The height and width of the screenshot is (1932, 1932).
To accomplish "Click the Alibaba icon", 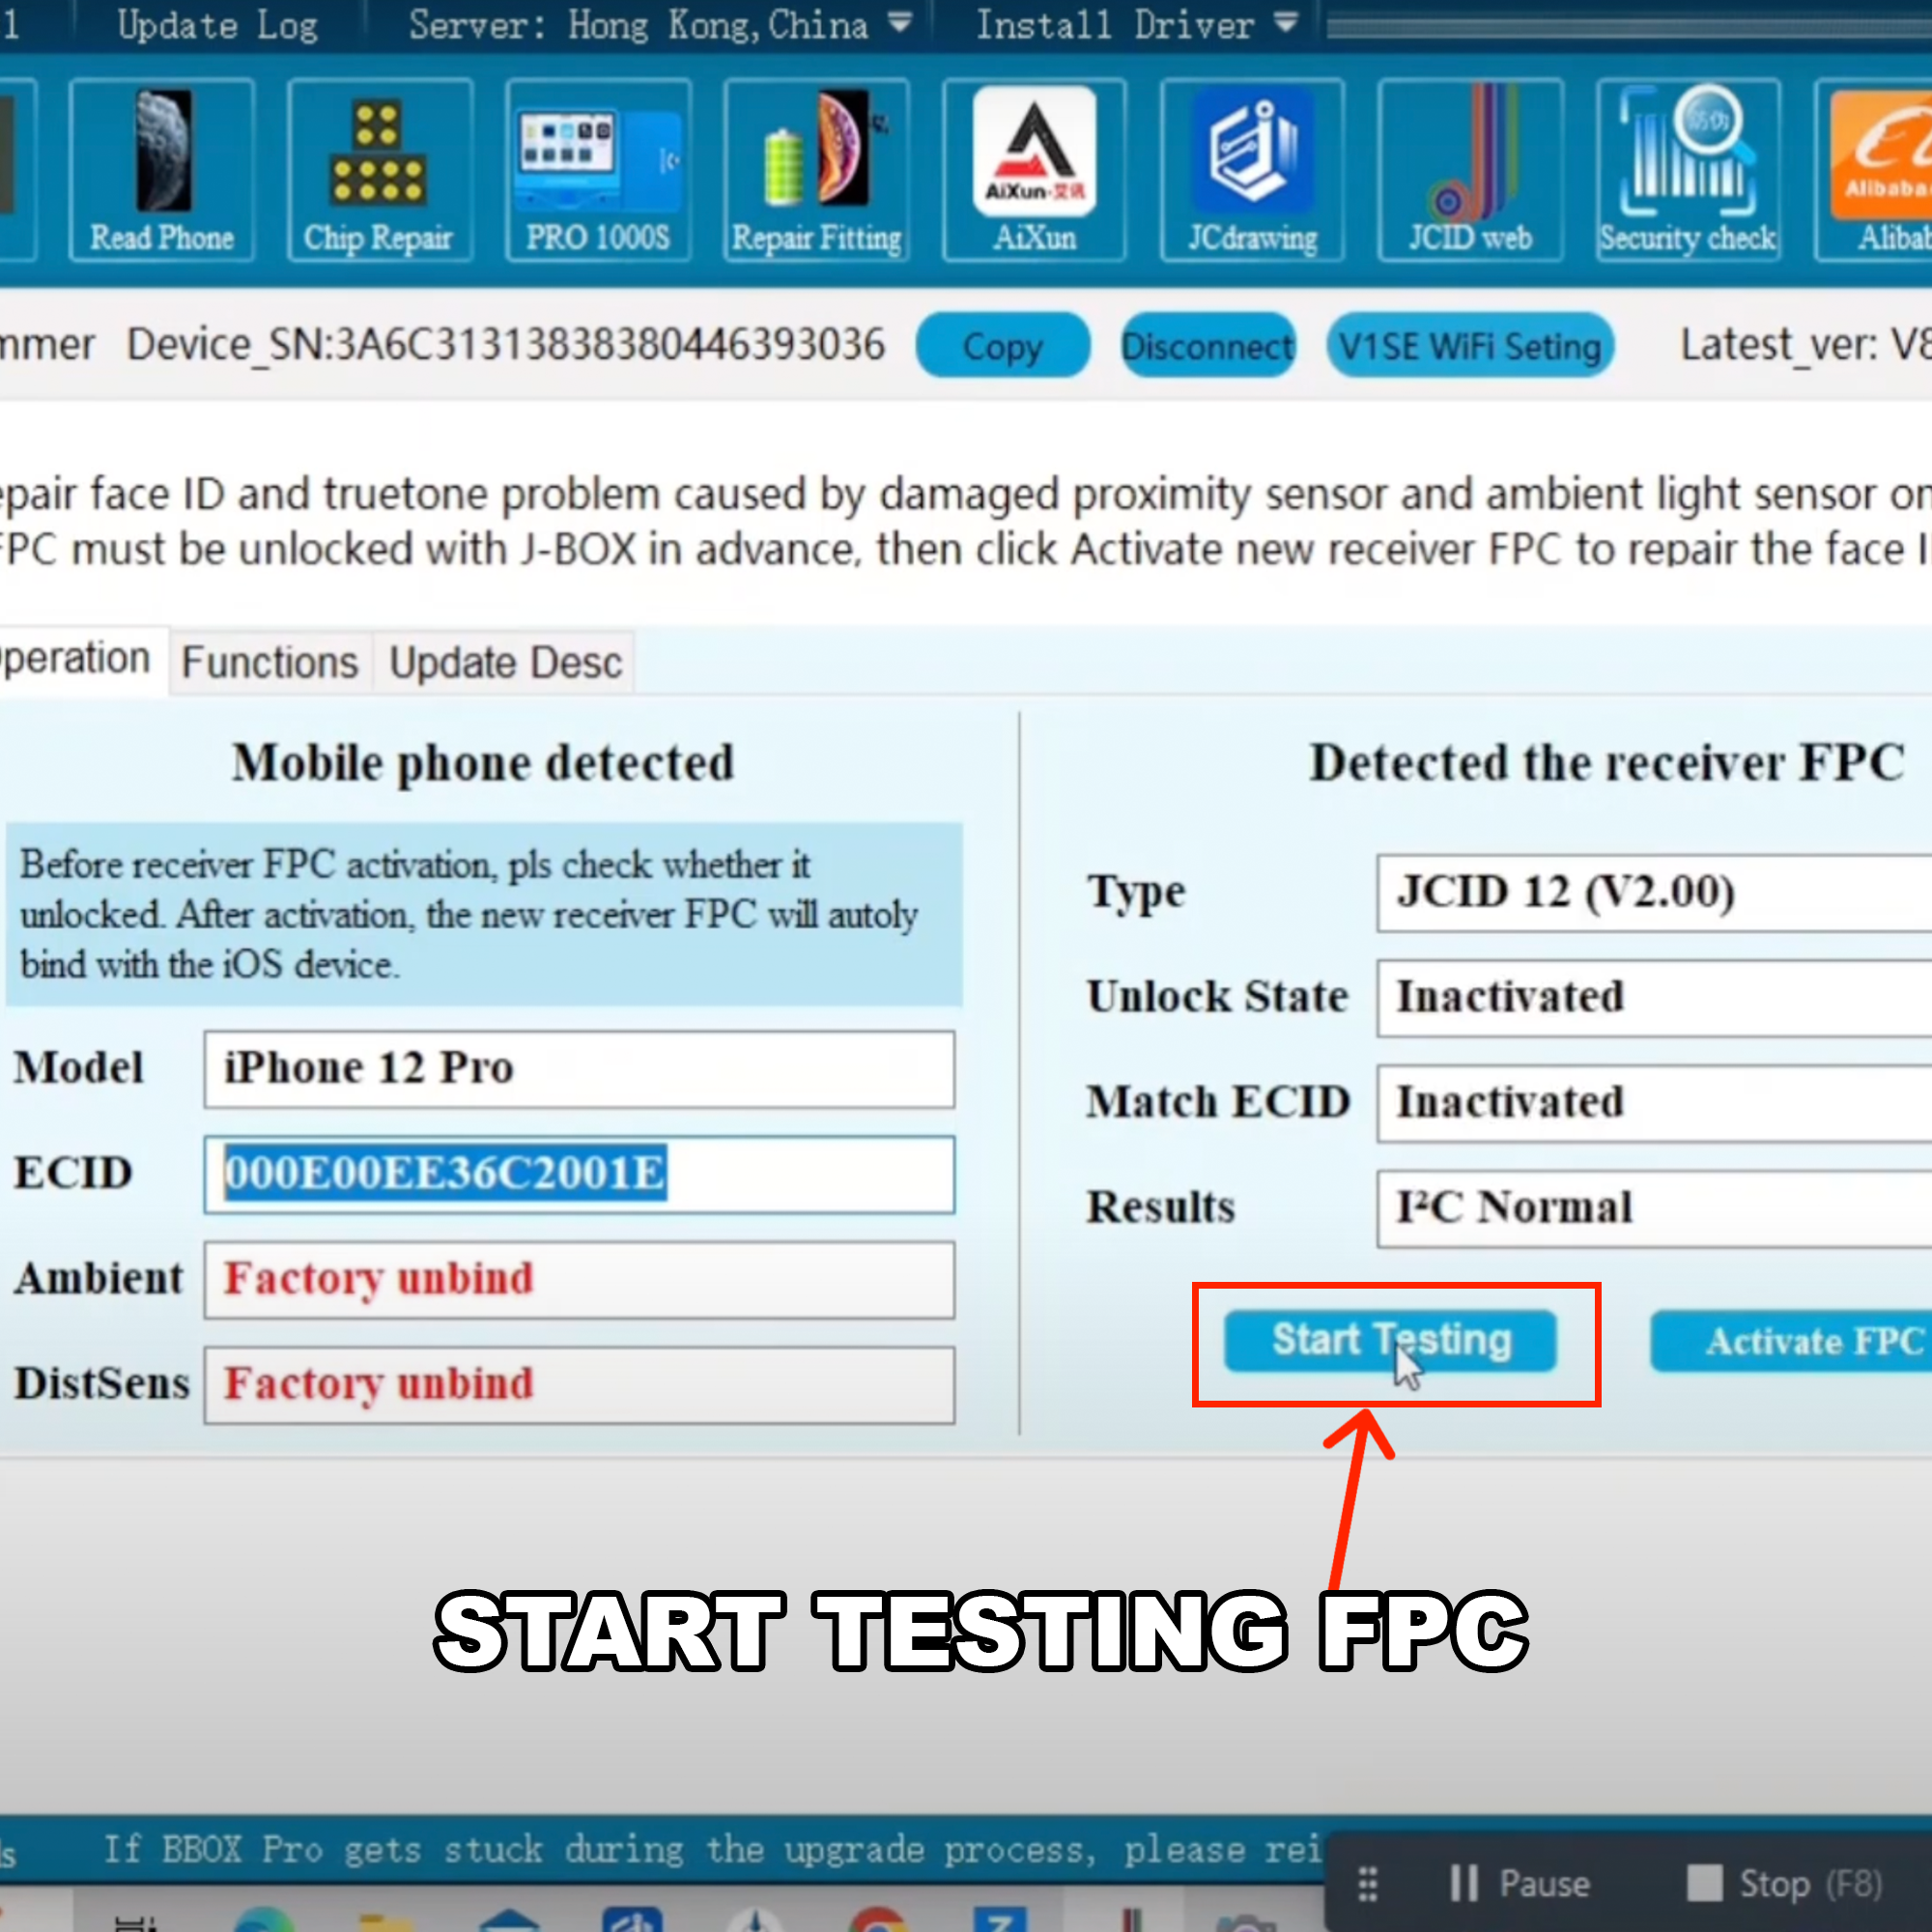I will [x=1880, y=170].
